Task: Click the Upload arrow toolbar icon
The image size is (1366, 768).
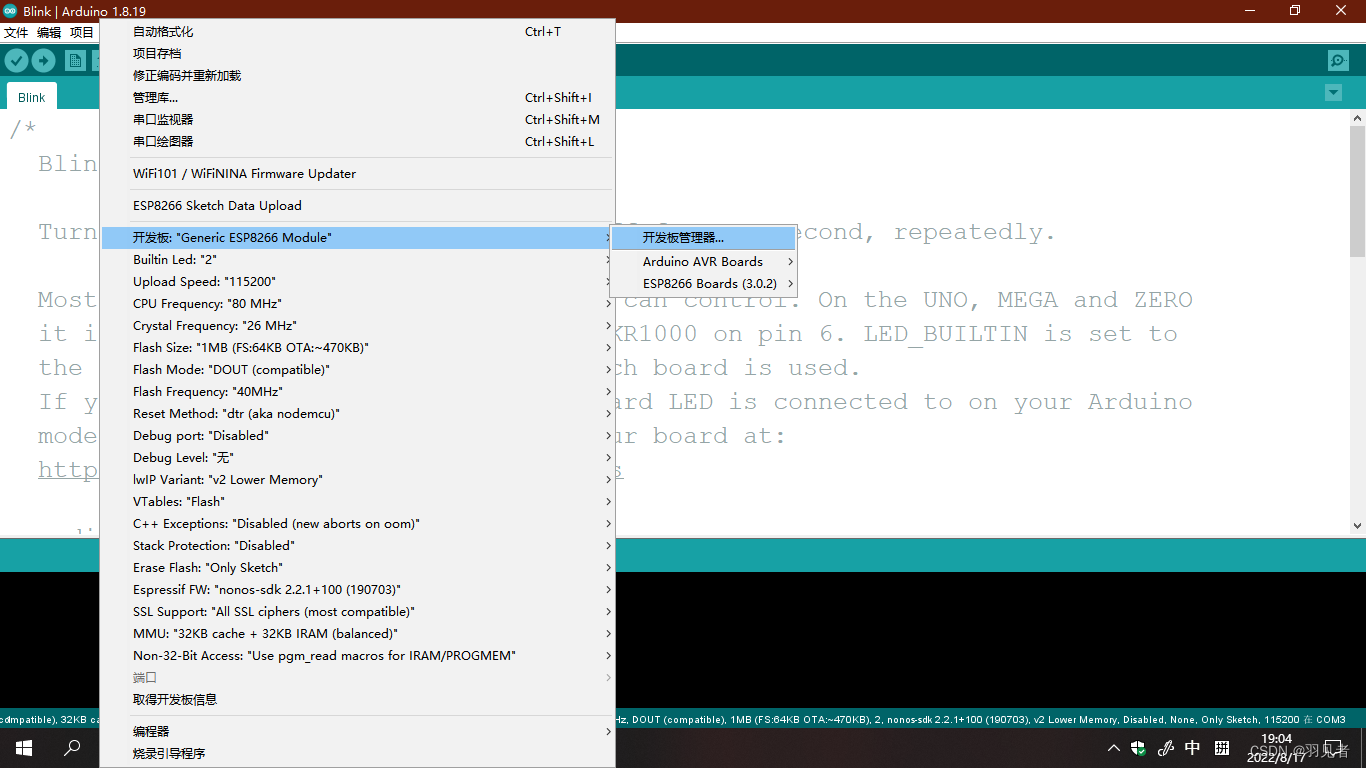Action: click(44, 61)
